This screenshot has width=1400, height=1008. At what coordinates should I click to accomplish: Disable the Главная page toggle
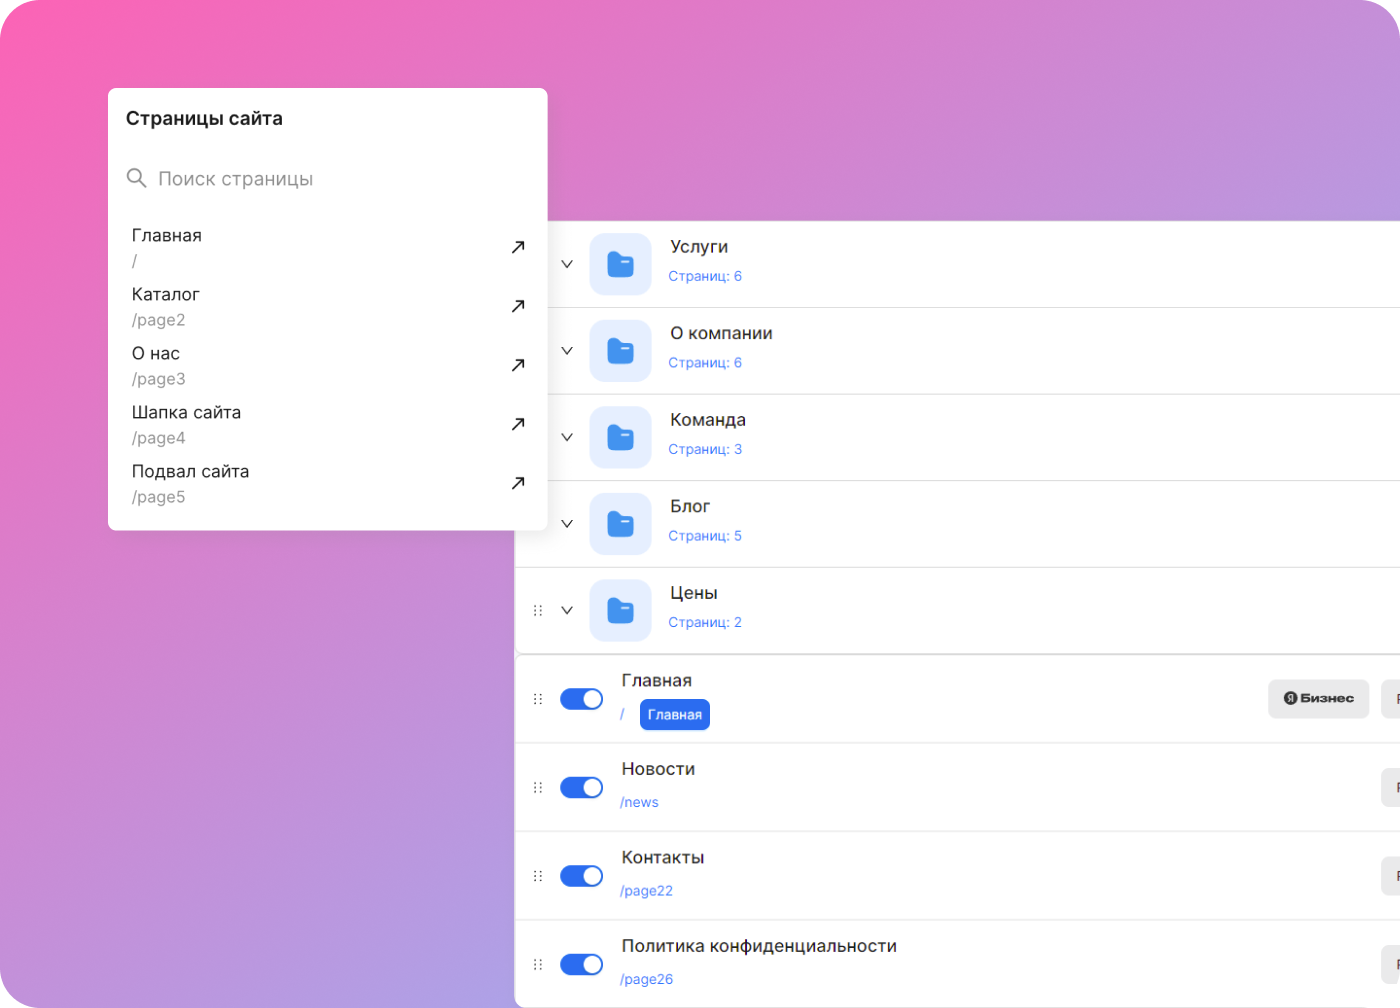581,699
